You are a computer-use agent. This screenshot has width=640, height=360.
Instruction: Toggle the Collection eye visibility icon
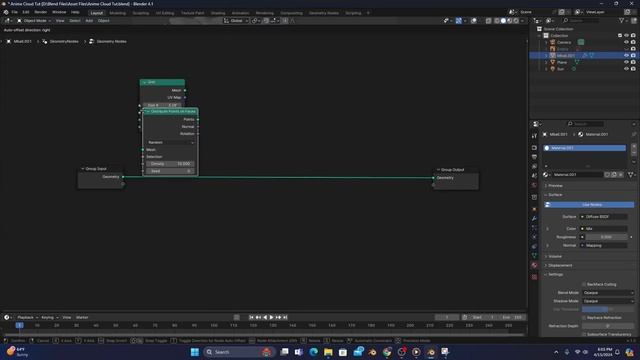tap(627, 36)
